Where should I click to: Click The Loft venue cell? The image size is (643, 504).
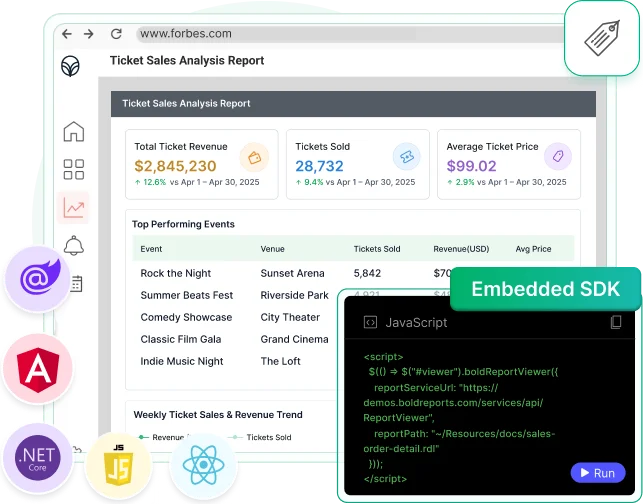280,361
